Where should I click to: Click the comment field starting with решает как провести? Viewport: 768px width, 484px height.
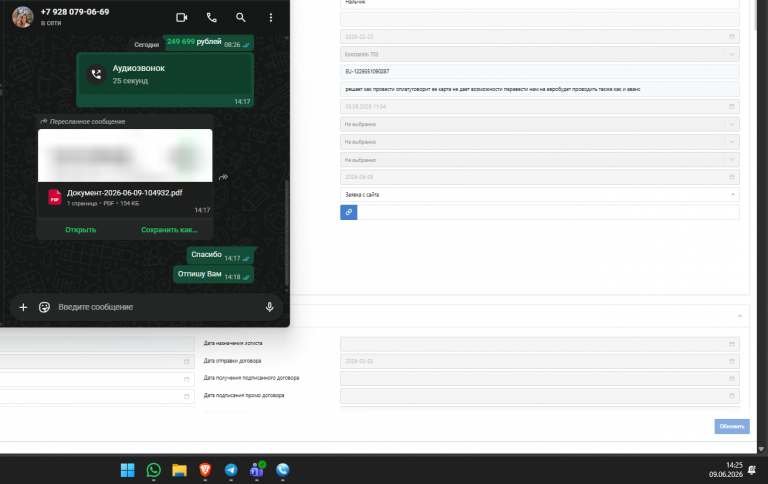coord(540,89)
